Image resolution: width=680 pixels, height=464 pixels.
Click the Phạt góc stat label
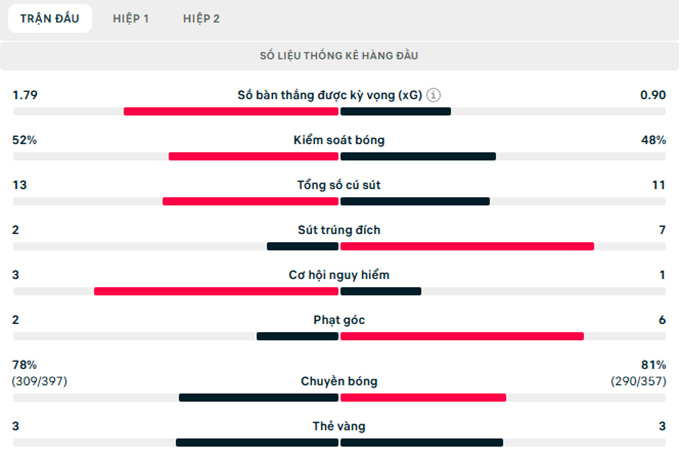point(340,320)
